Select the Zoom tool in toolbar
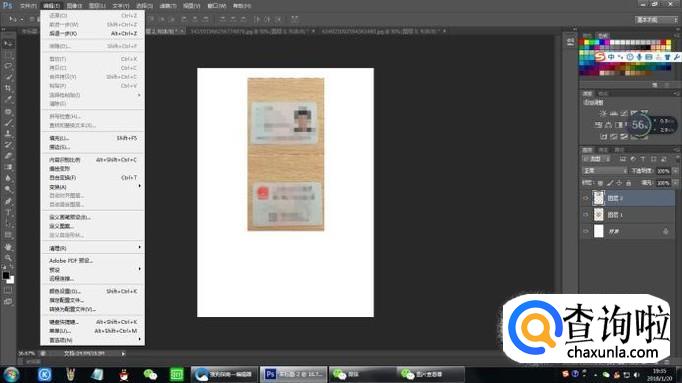This screenshot has height=383, width=682. click(8, 258)
